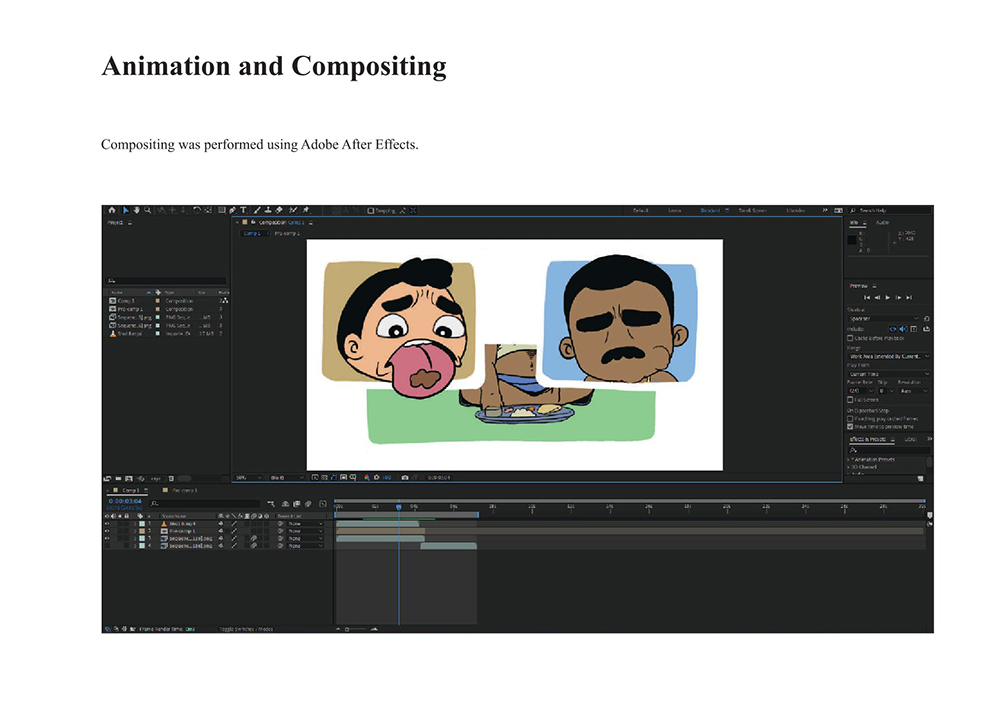The height and width of the screenshot is (707, 1000).
Task: Play the preview with the Play button
Action: tap(888, 298)
